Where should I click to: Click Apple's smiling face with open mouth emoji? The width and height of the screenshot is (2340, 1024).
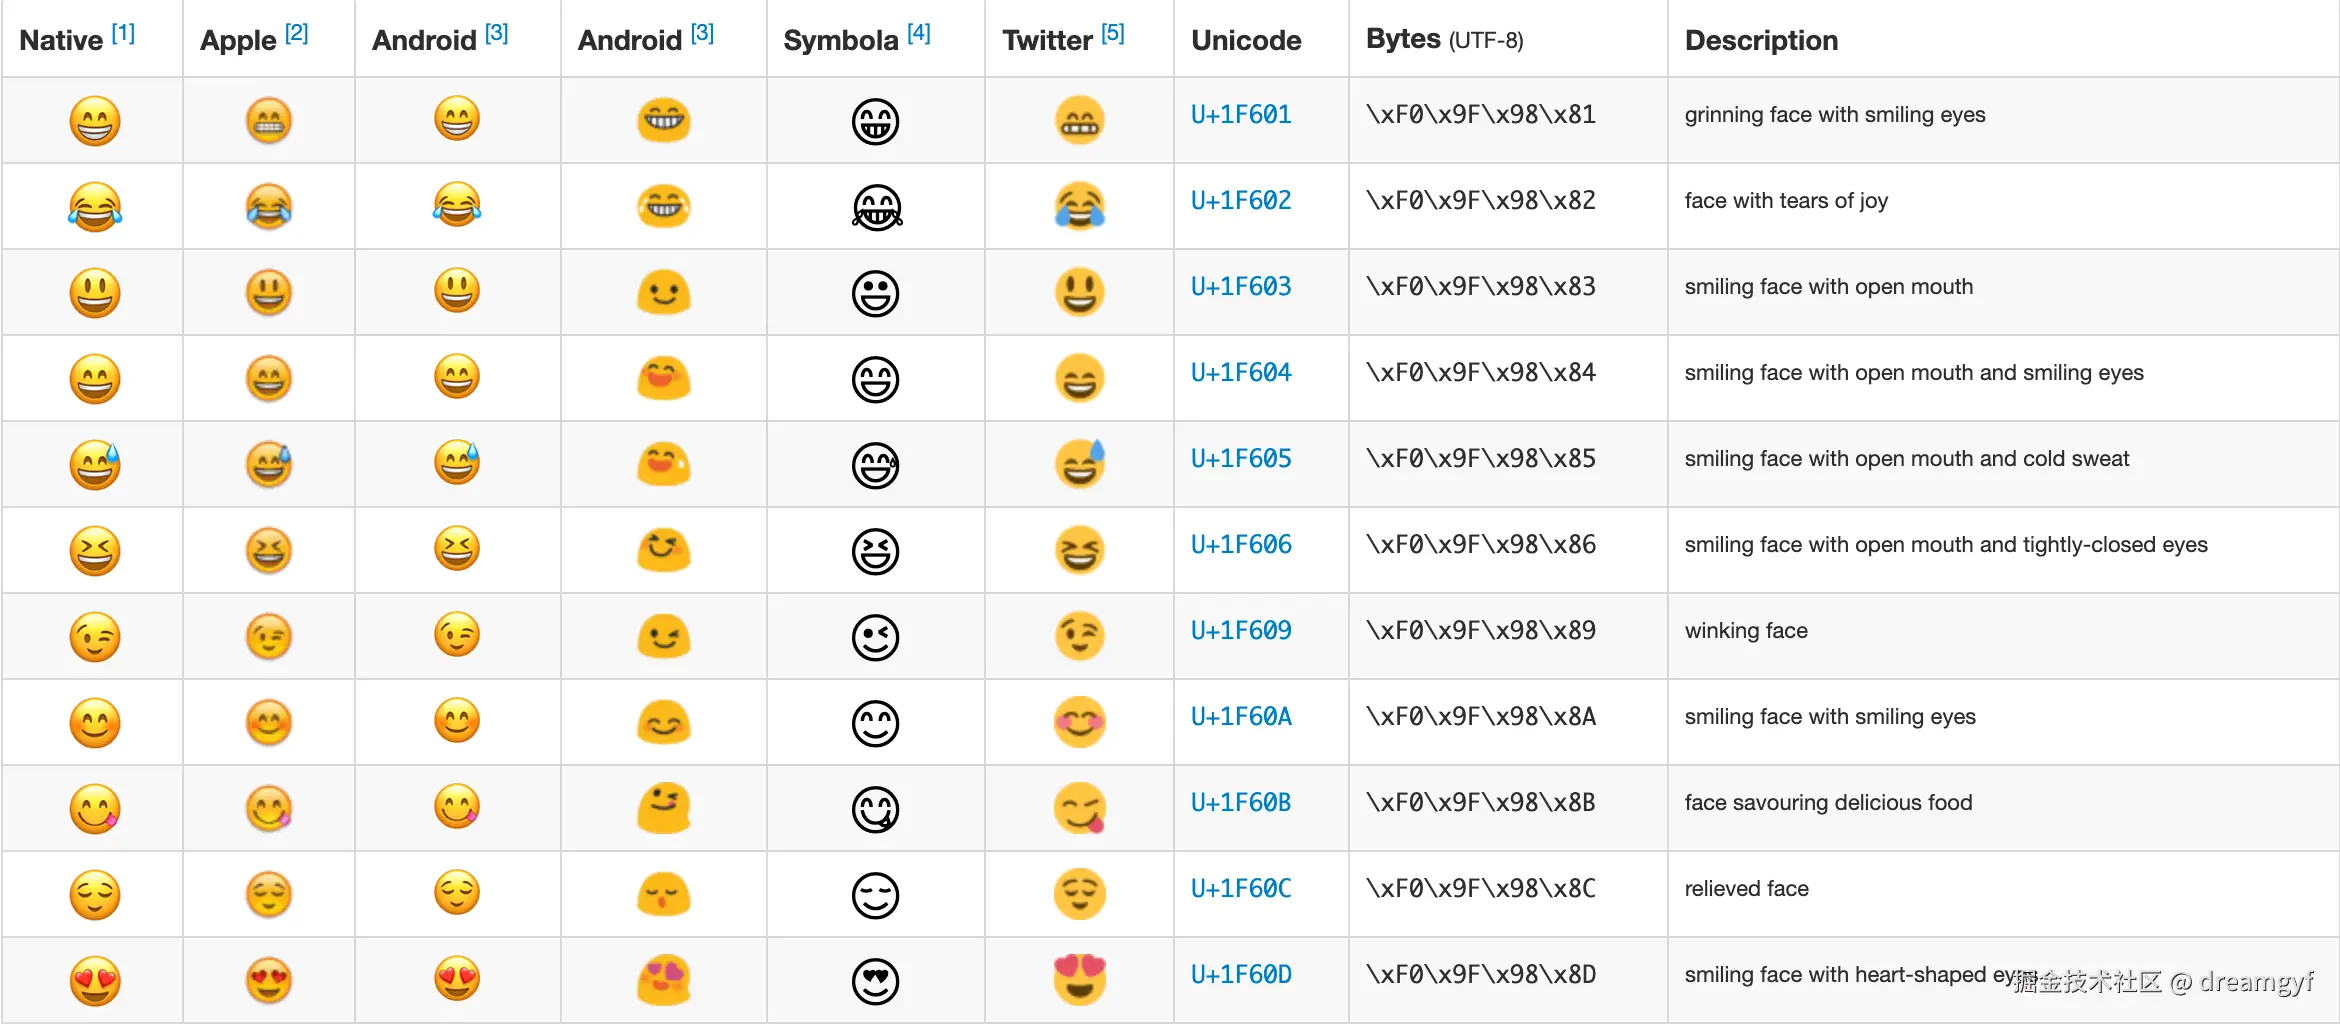269,293
